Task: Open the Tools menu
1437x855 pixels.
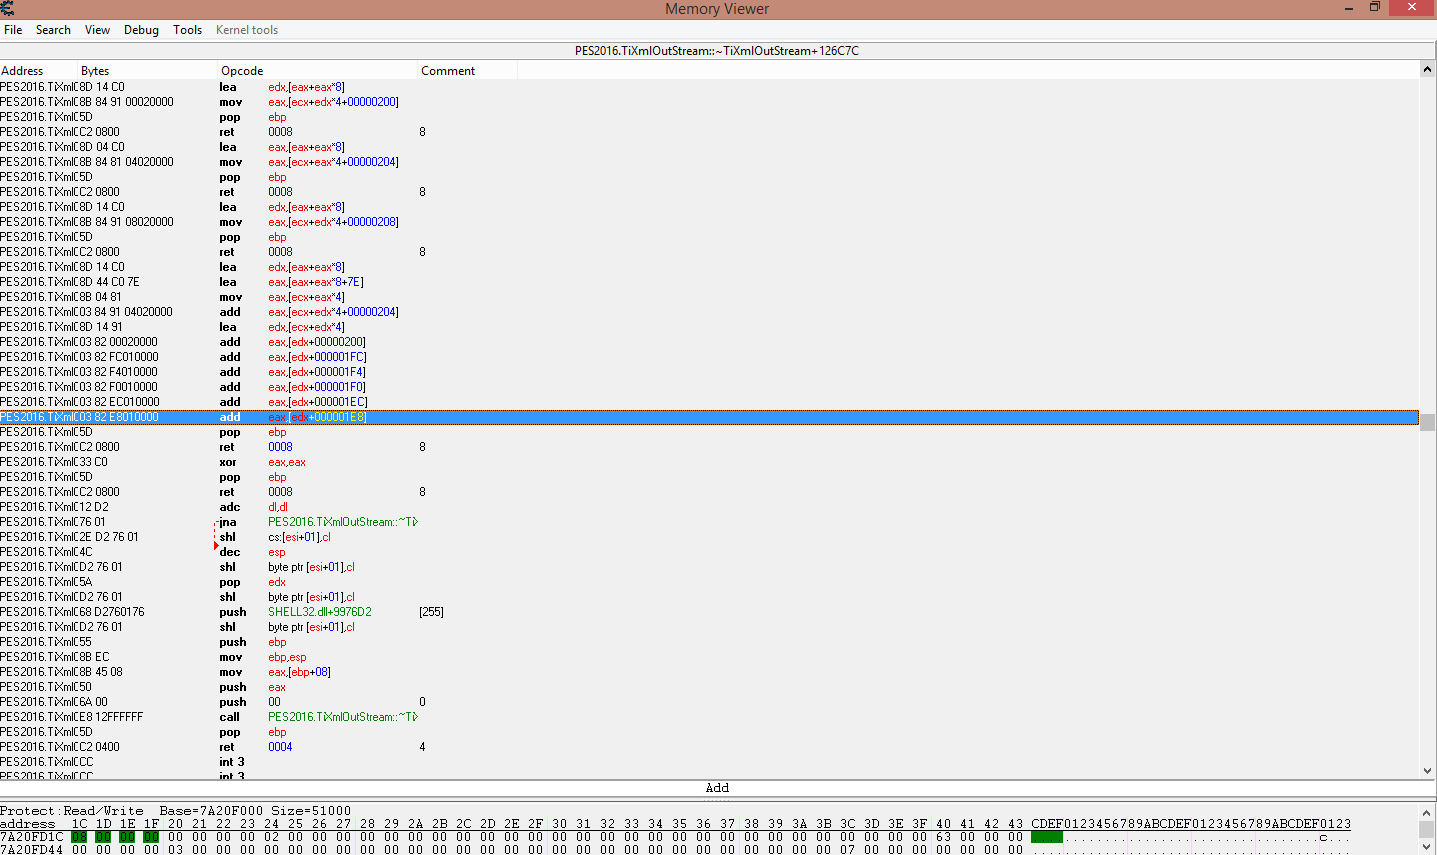Action: point(187,30)
